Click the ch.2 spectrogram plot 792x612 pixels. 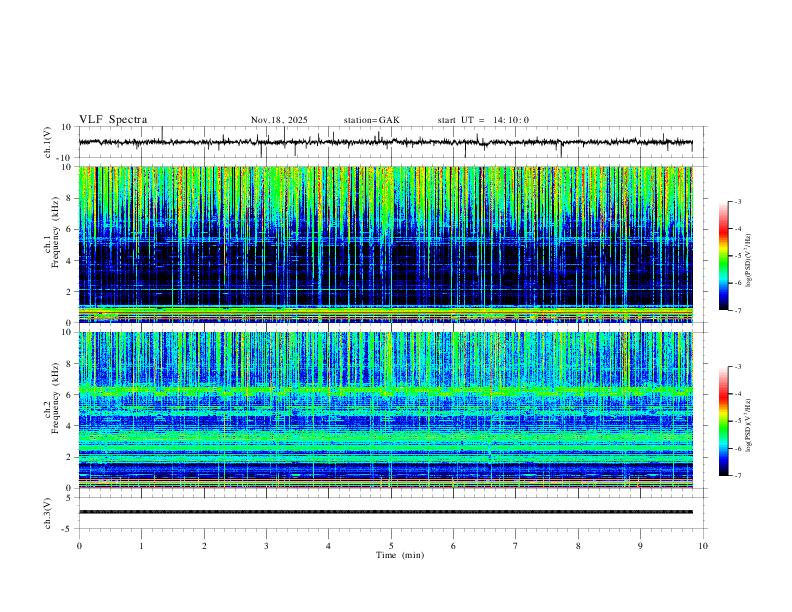(385, 410)
